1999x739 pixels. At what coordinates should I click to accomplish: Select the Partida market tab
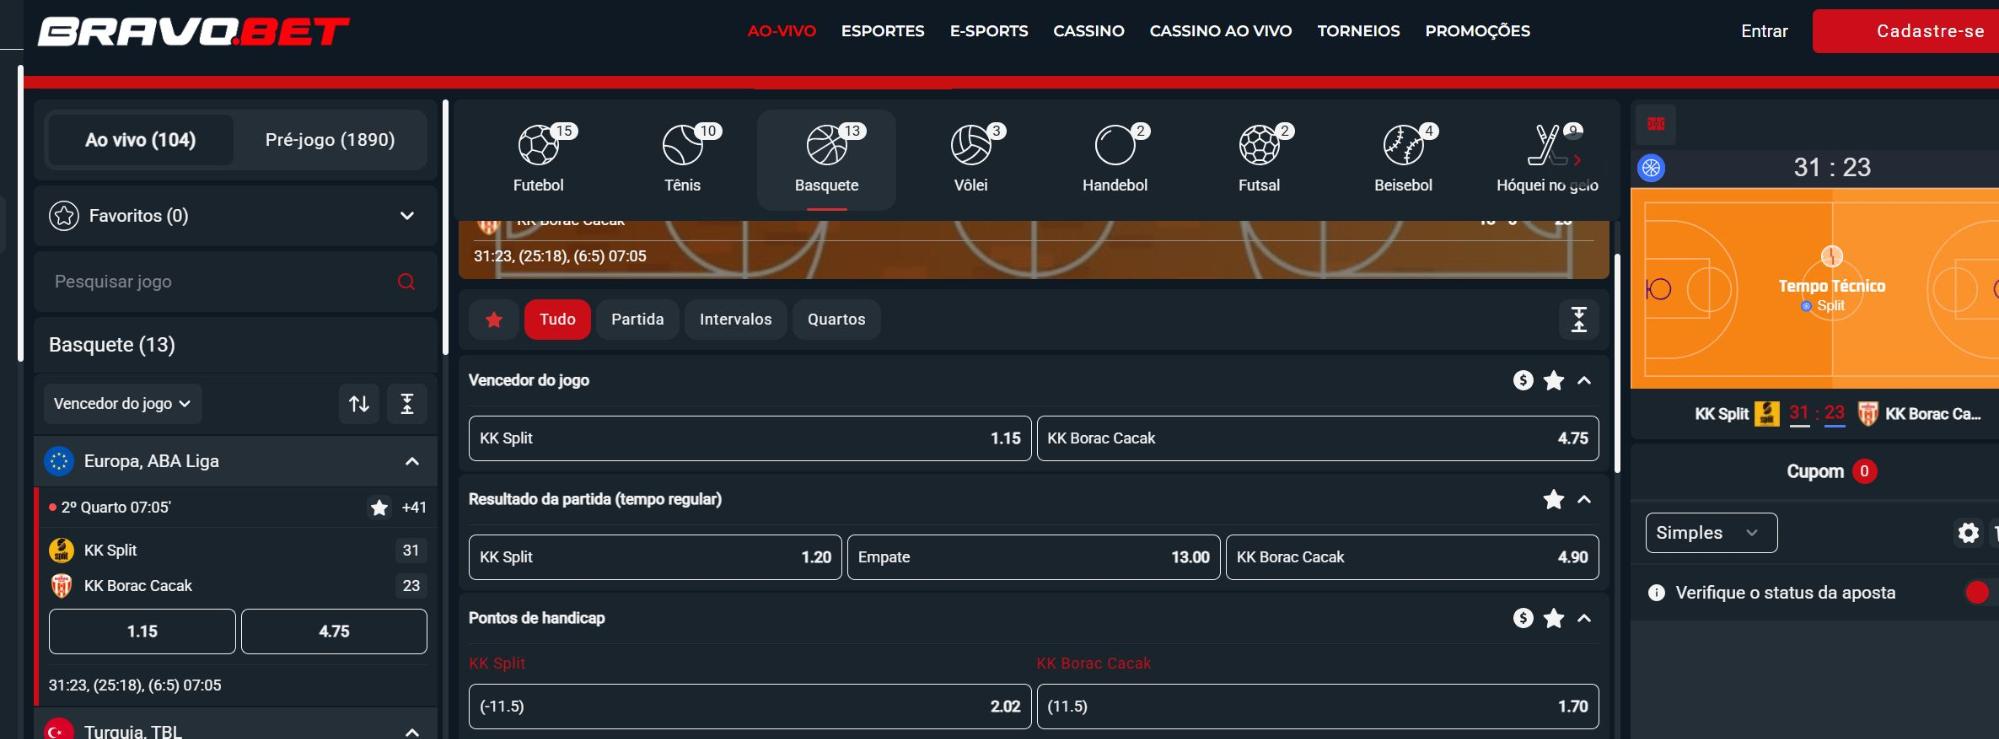638,320
